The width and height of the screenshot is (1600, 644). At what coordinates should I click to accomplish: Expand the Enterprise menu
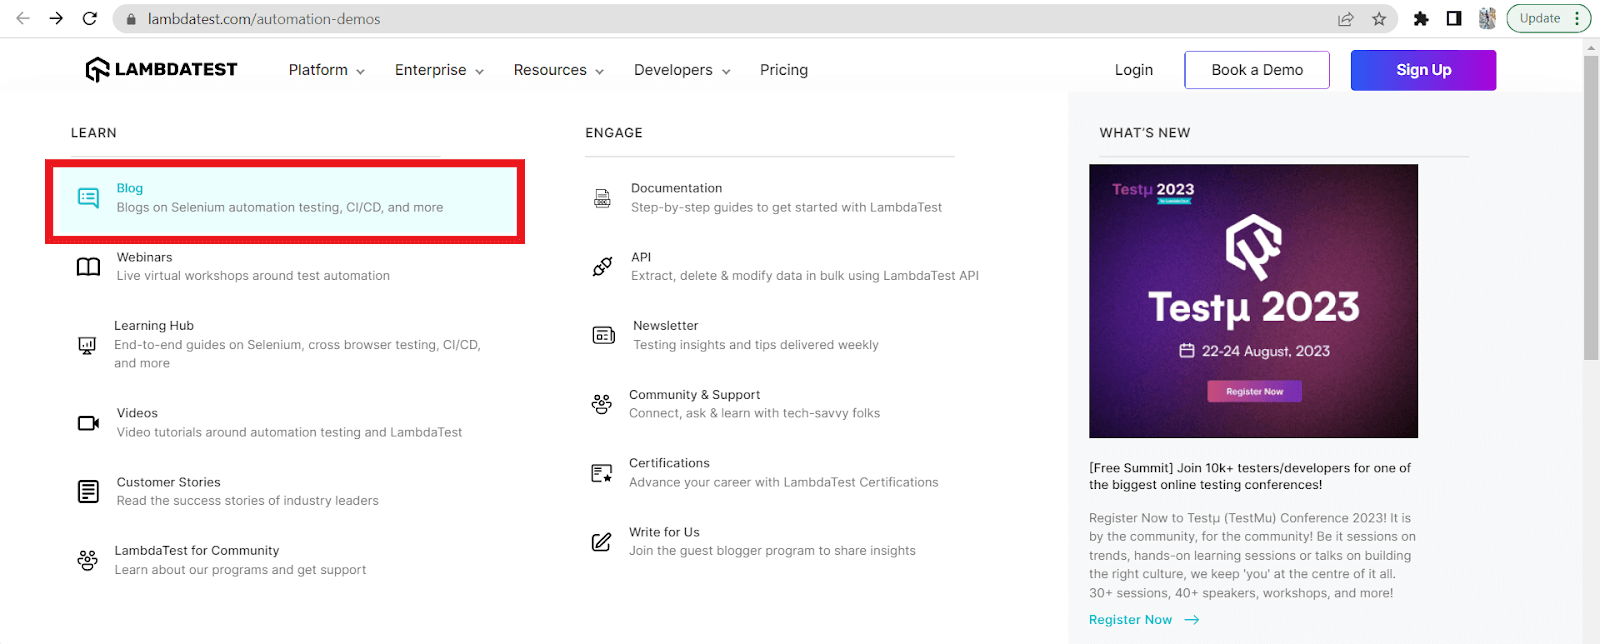(x=439, y=70)
